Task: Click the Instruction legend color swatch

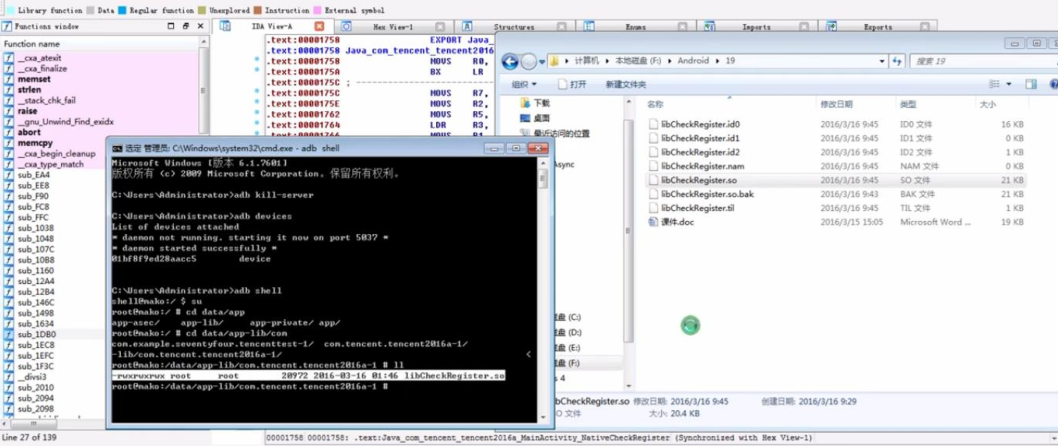Action: 256,10
